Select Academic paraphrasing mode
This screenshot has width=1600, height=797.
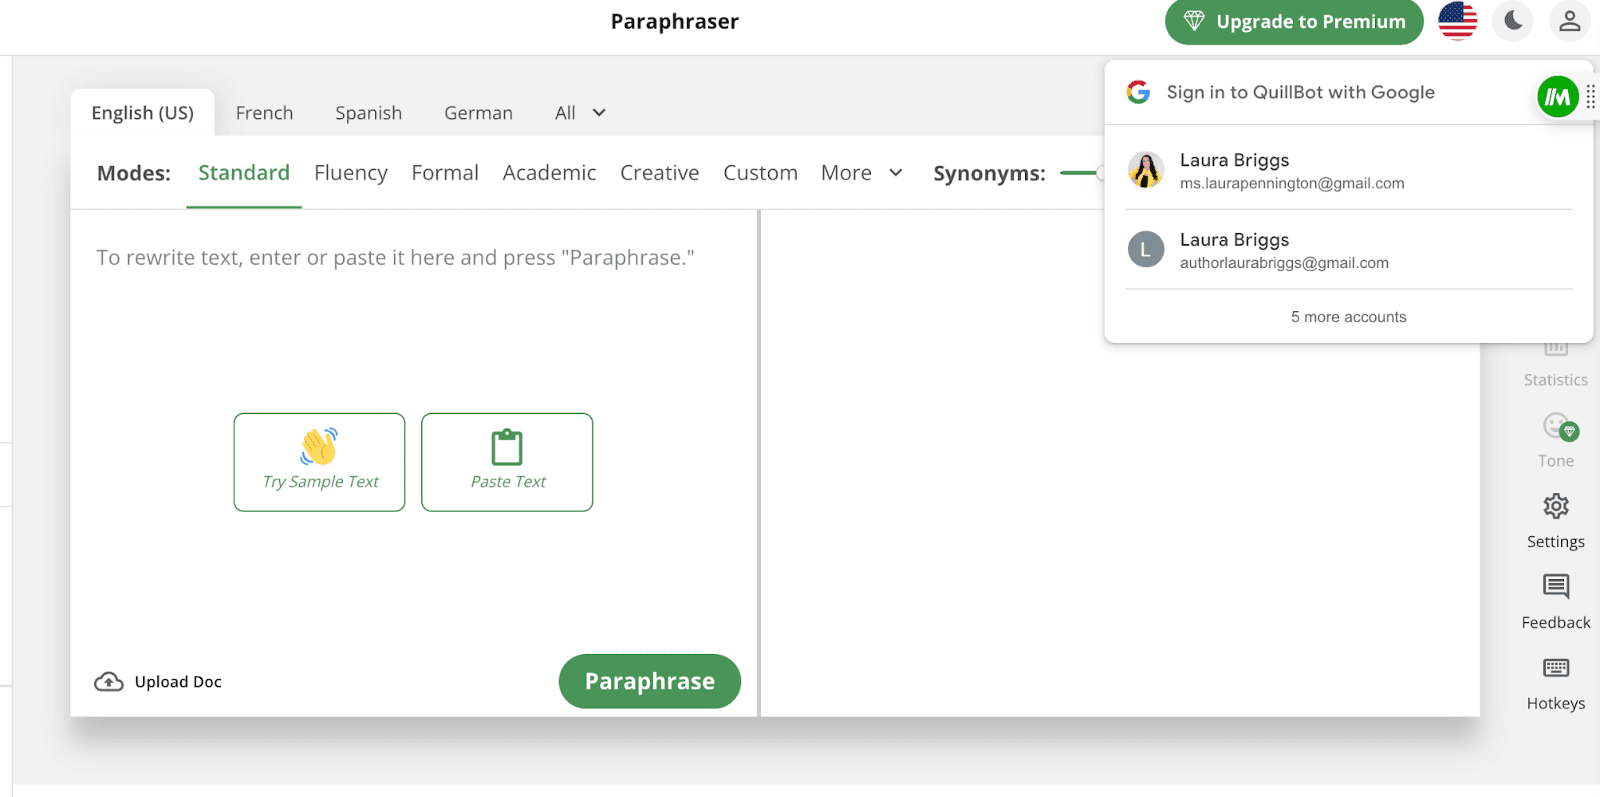pos(549,173)
